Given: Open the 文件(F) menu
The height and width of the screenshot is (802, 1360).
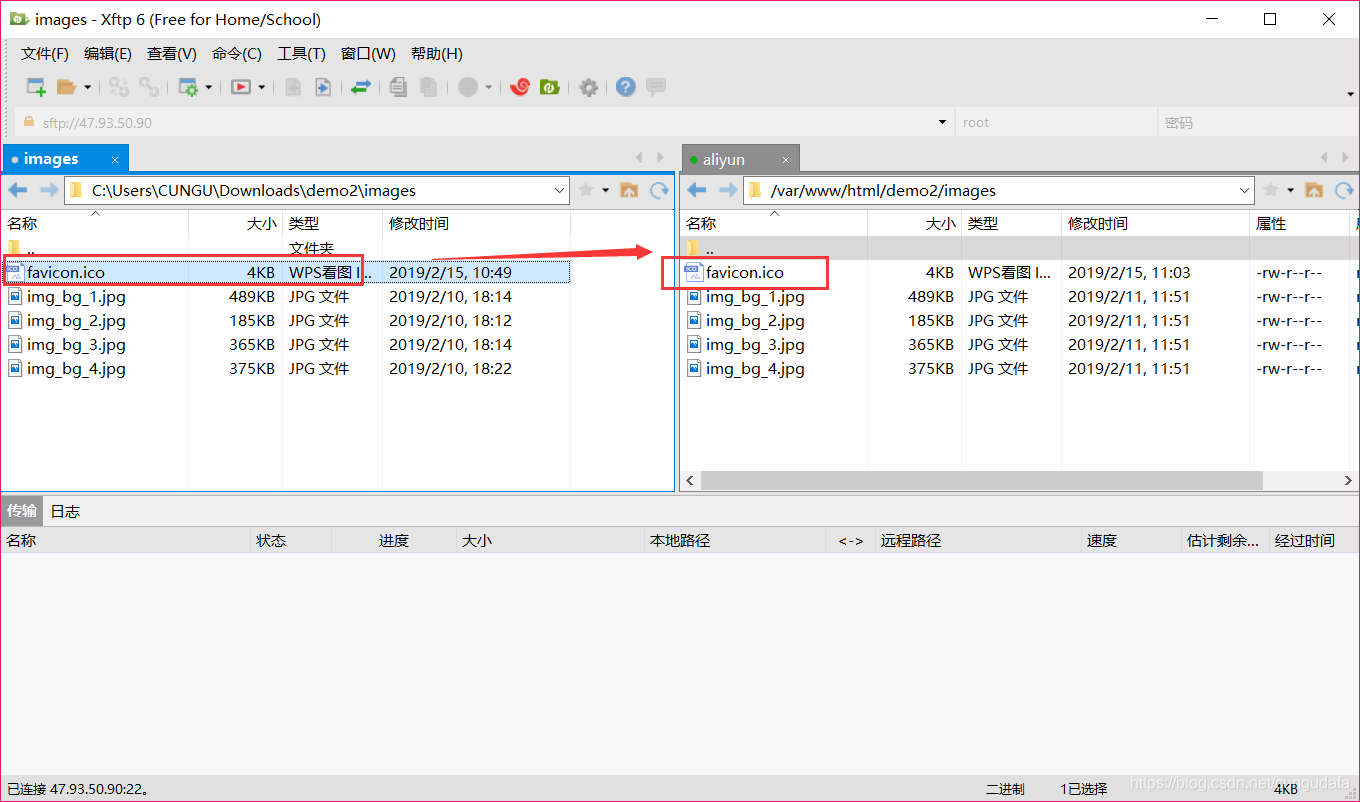Looking at the screenshot, I should tap(45, 53).
